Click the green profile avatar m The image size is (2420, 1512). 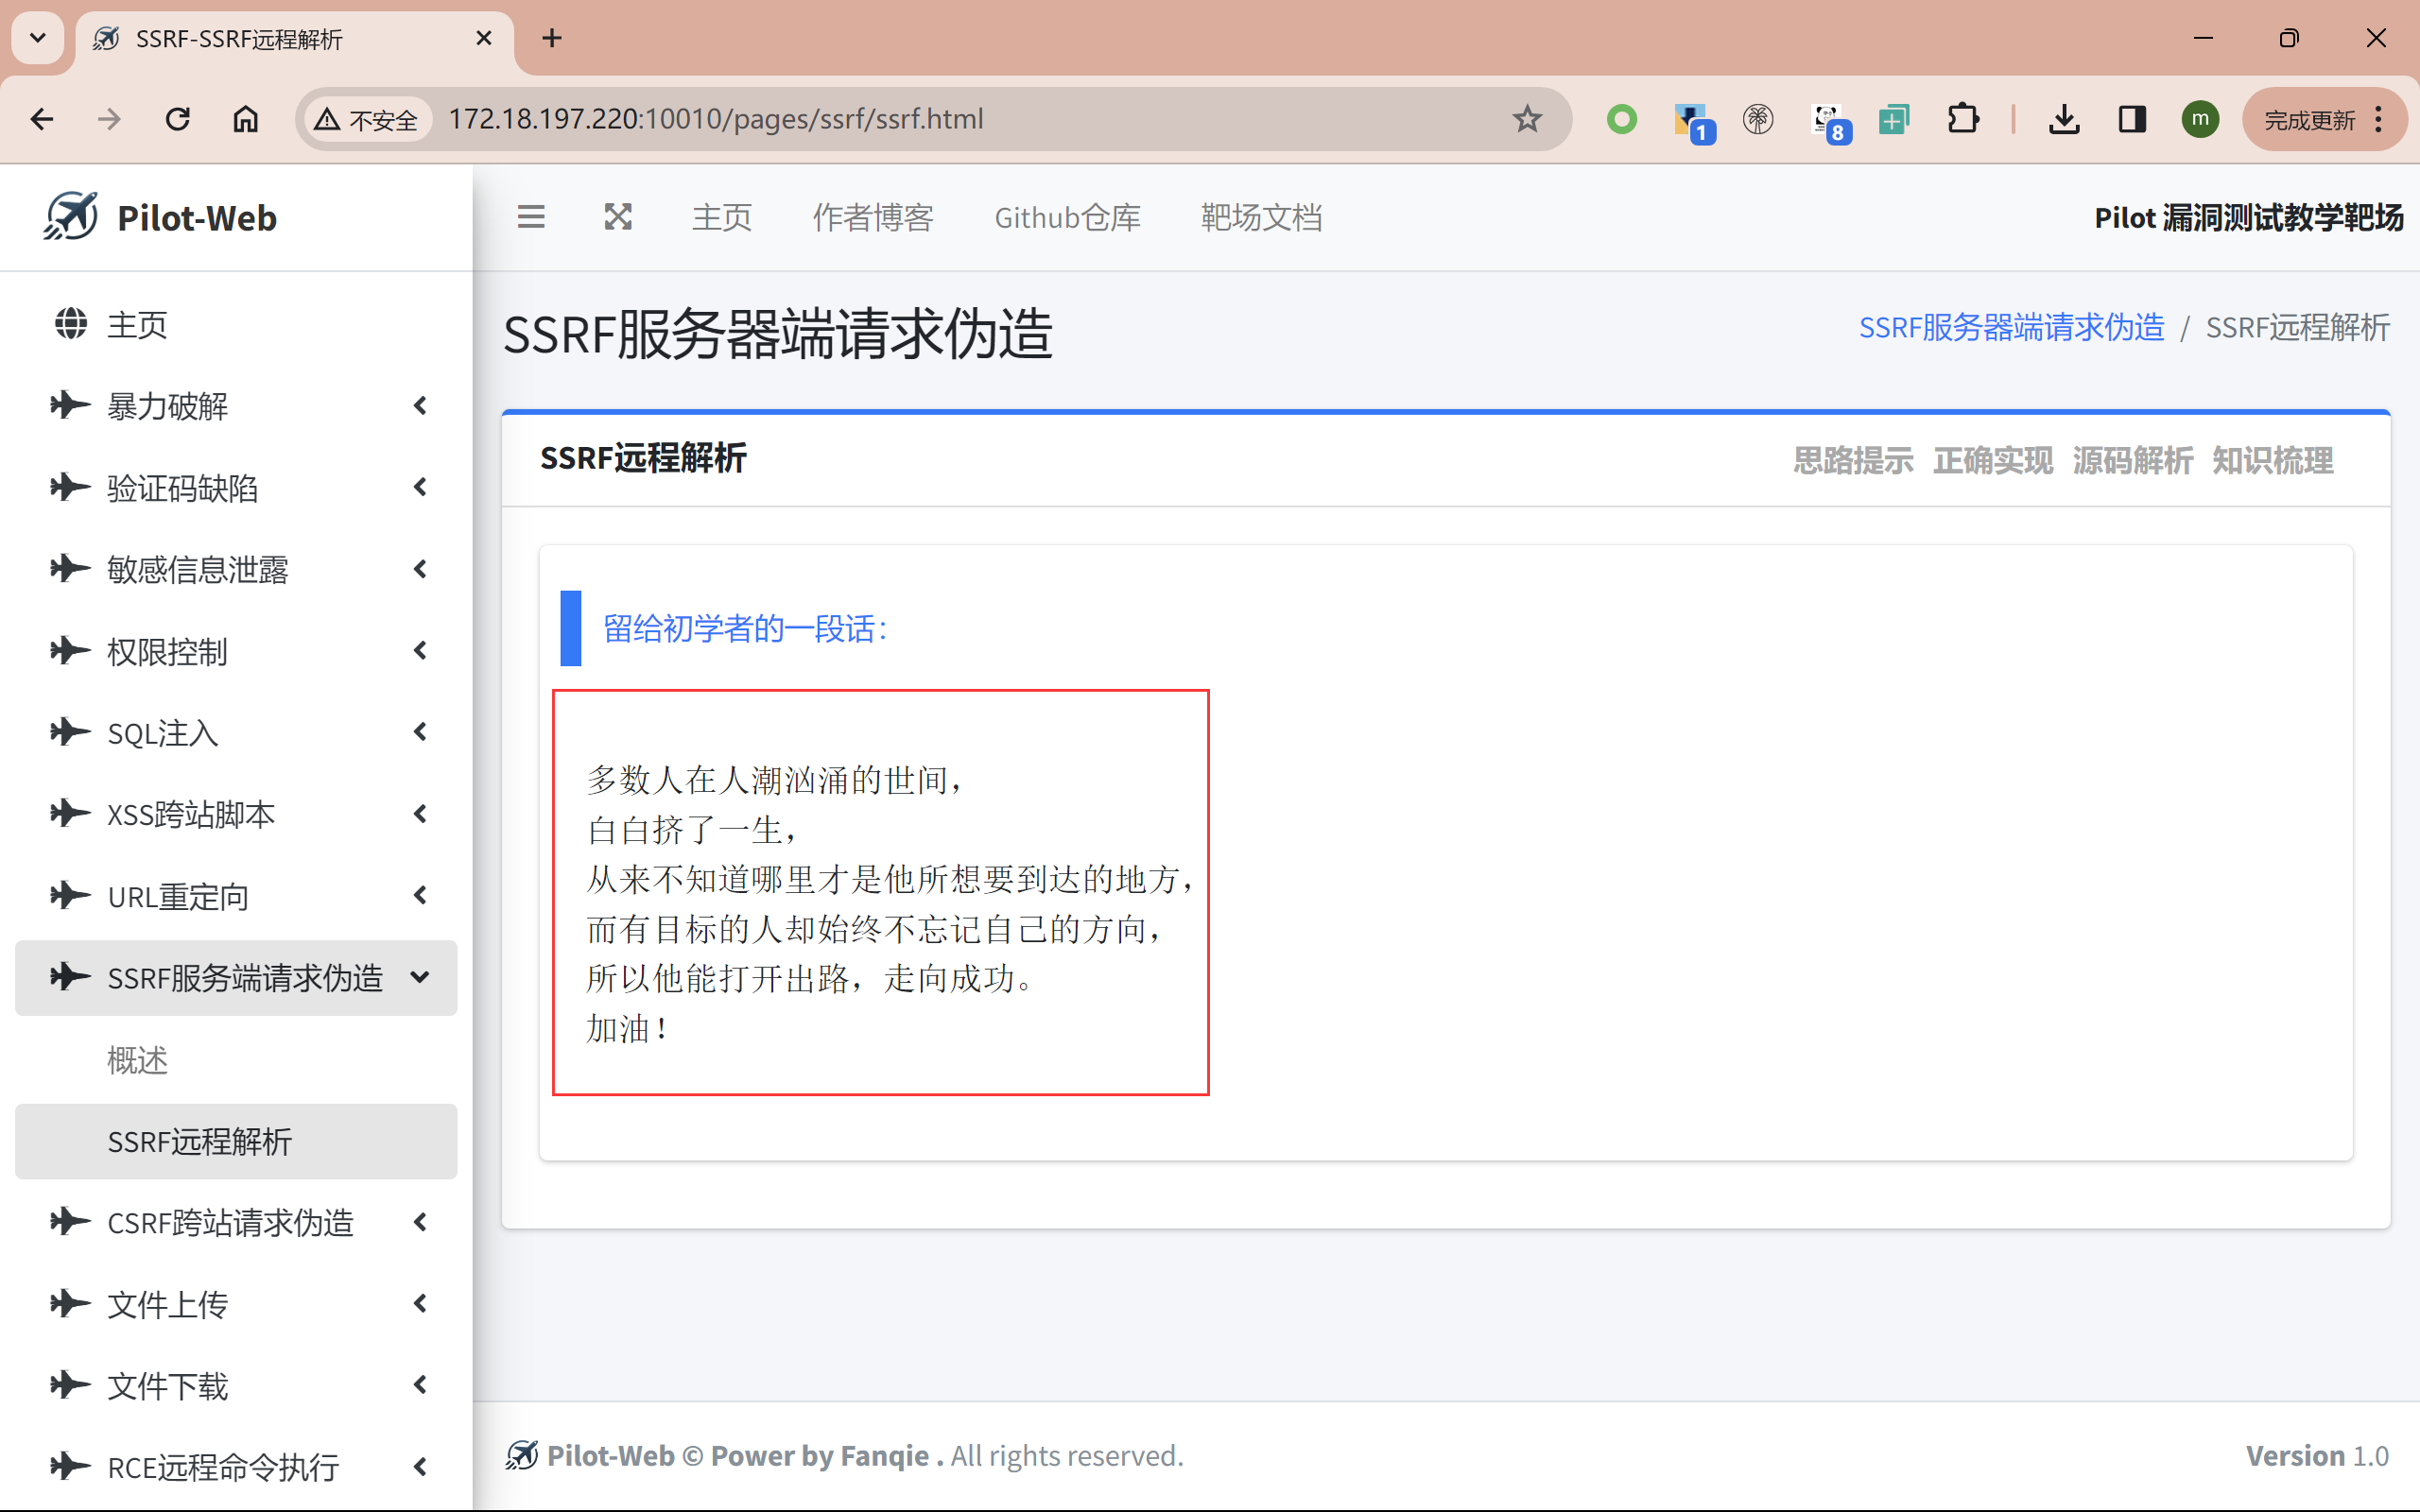(x=2200, y=119)
